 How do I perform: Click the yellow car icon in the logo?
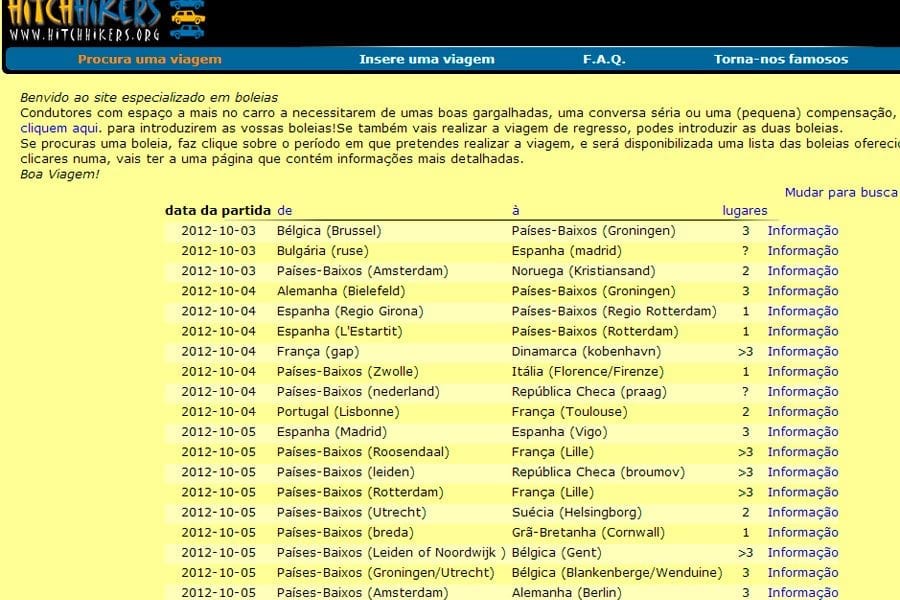187,17
